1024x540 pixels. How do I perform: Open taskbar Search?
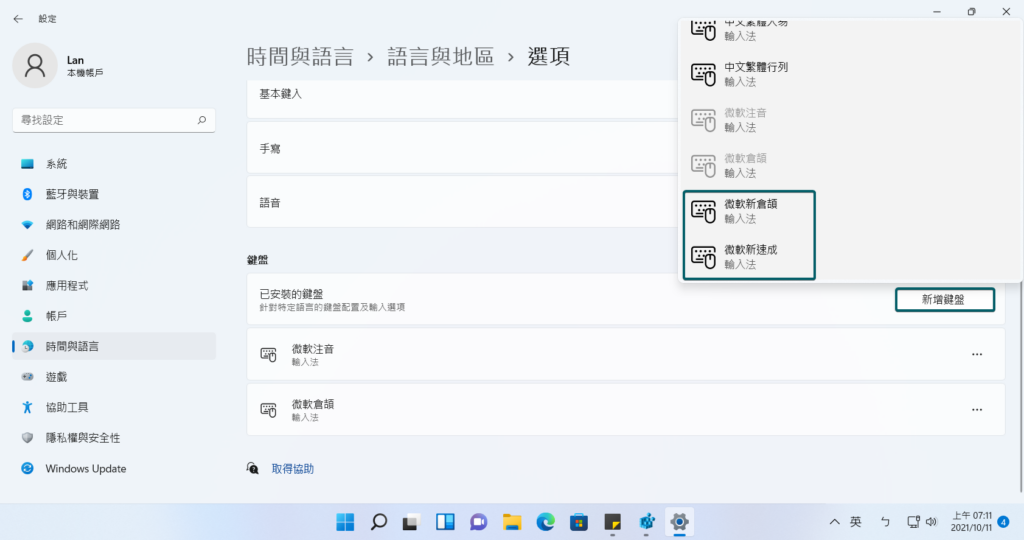click(379, 522)
